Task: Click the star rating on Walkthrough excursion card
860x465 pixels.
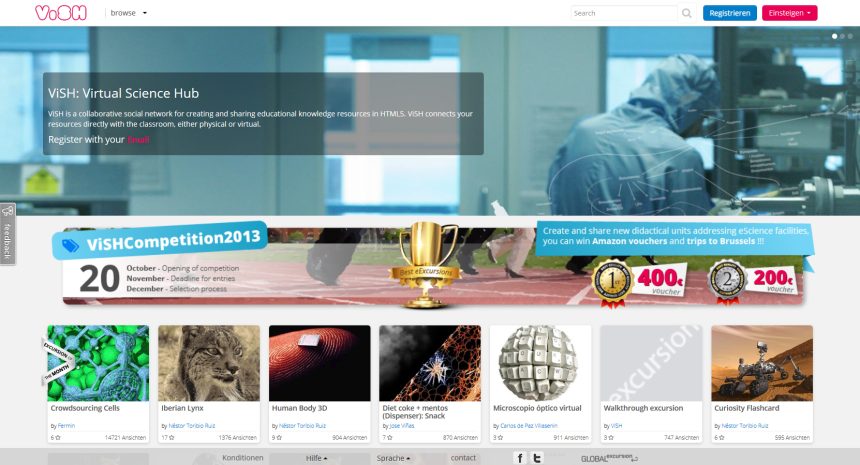Action: click(608, 438)
